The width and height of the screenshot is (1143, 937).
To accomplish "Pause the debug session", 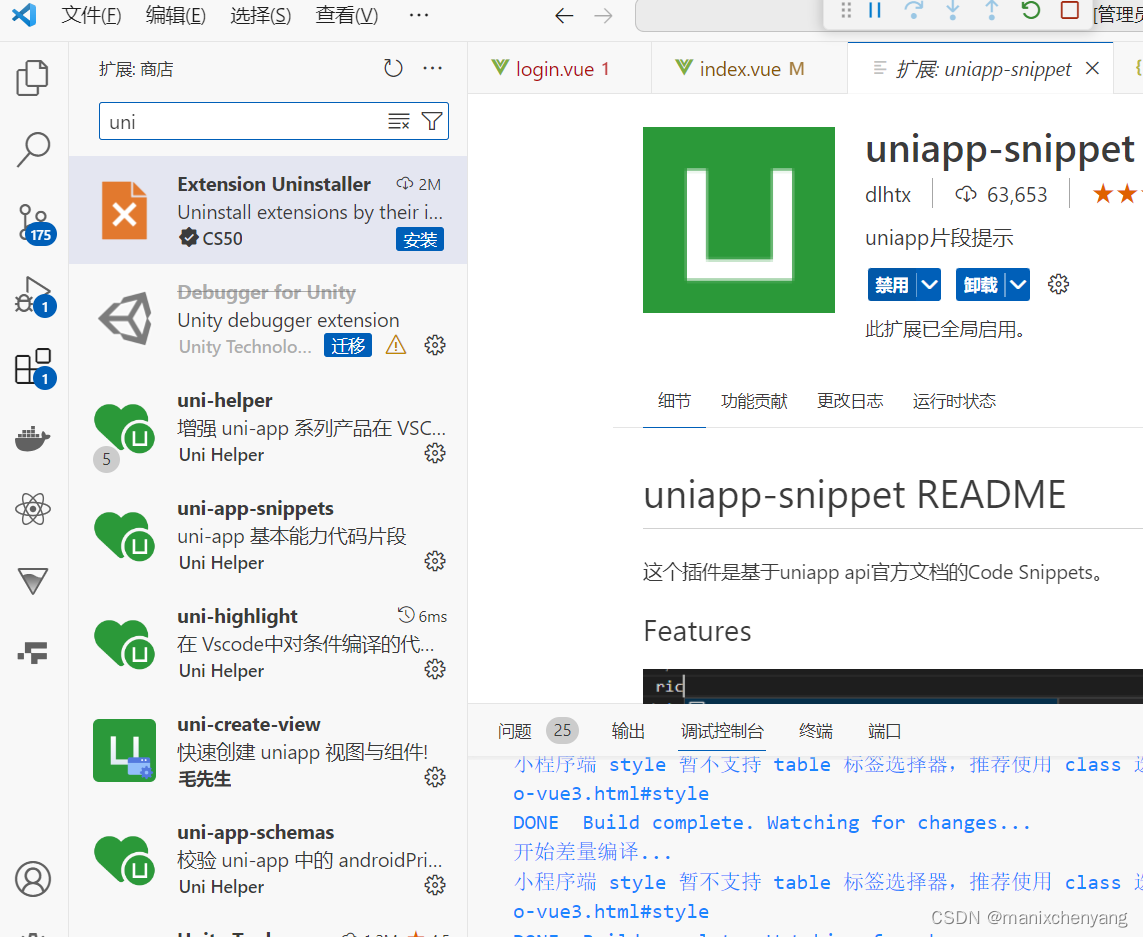I will coord(875,10).
